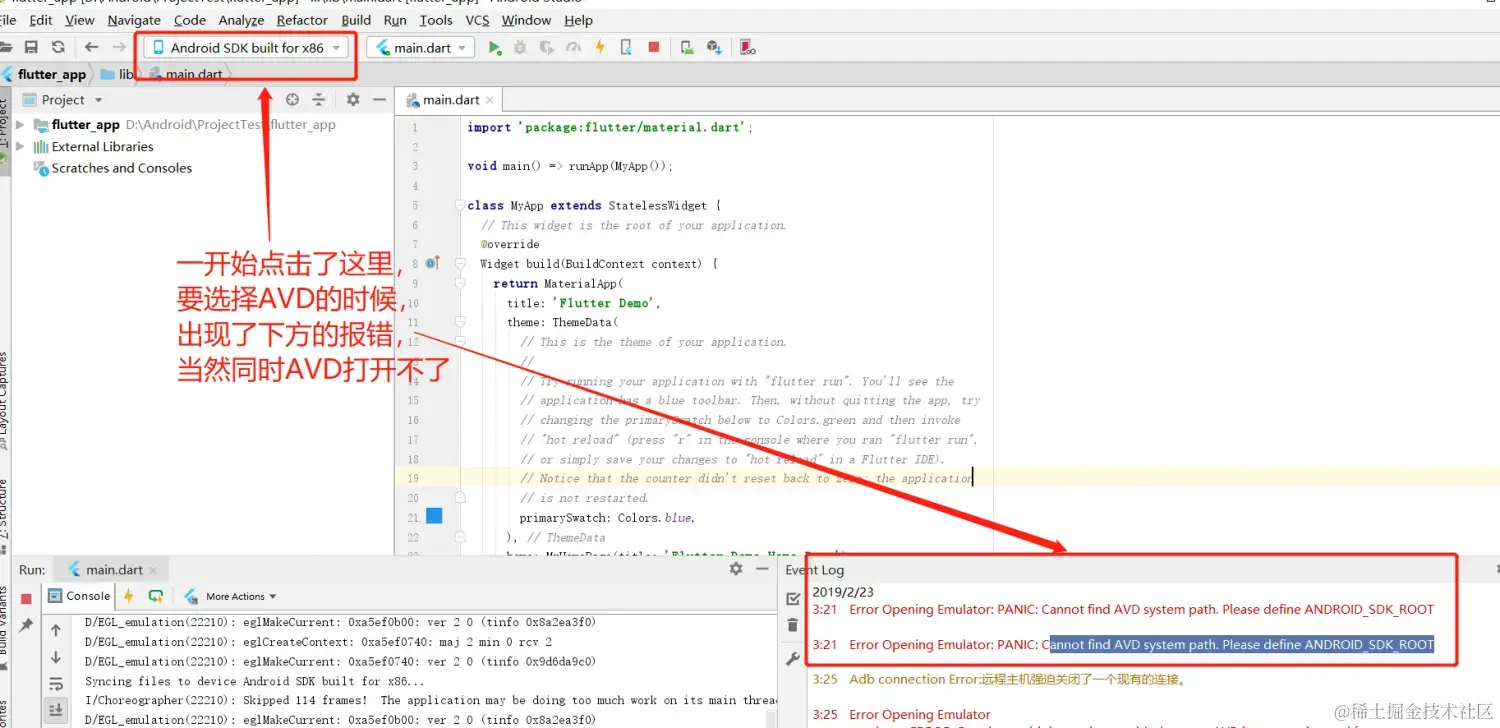Click main.dart breadcrumb in navigation bar
Screen dimensions: 1500x728
click(186, 74)
